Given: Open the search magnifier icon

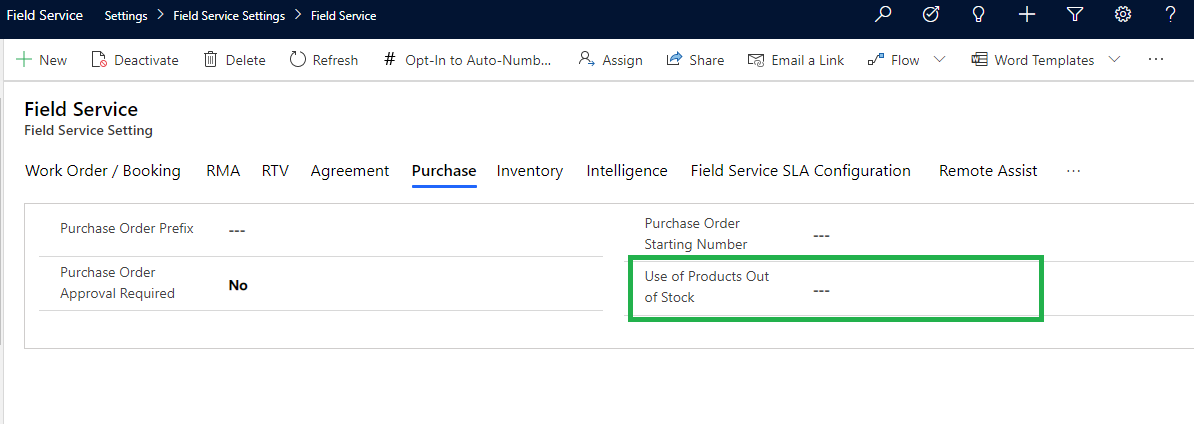Looking at the screenshot, I should pyautogui.click(x=882, y=15).
